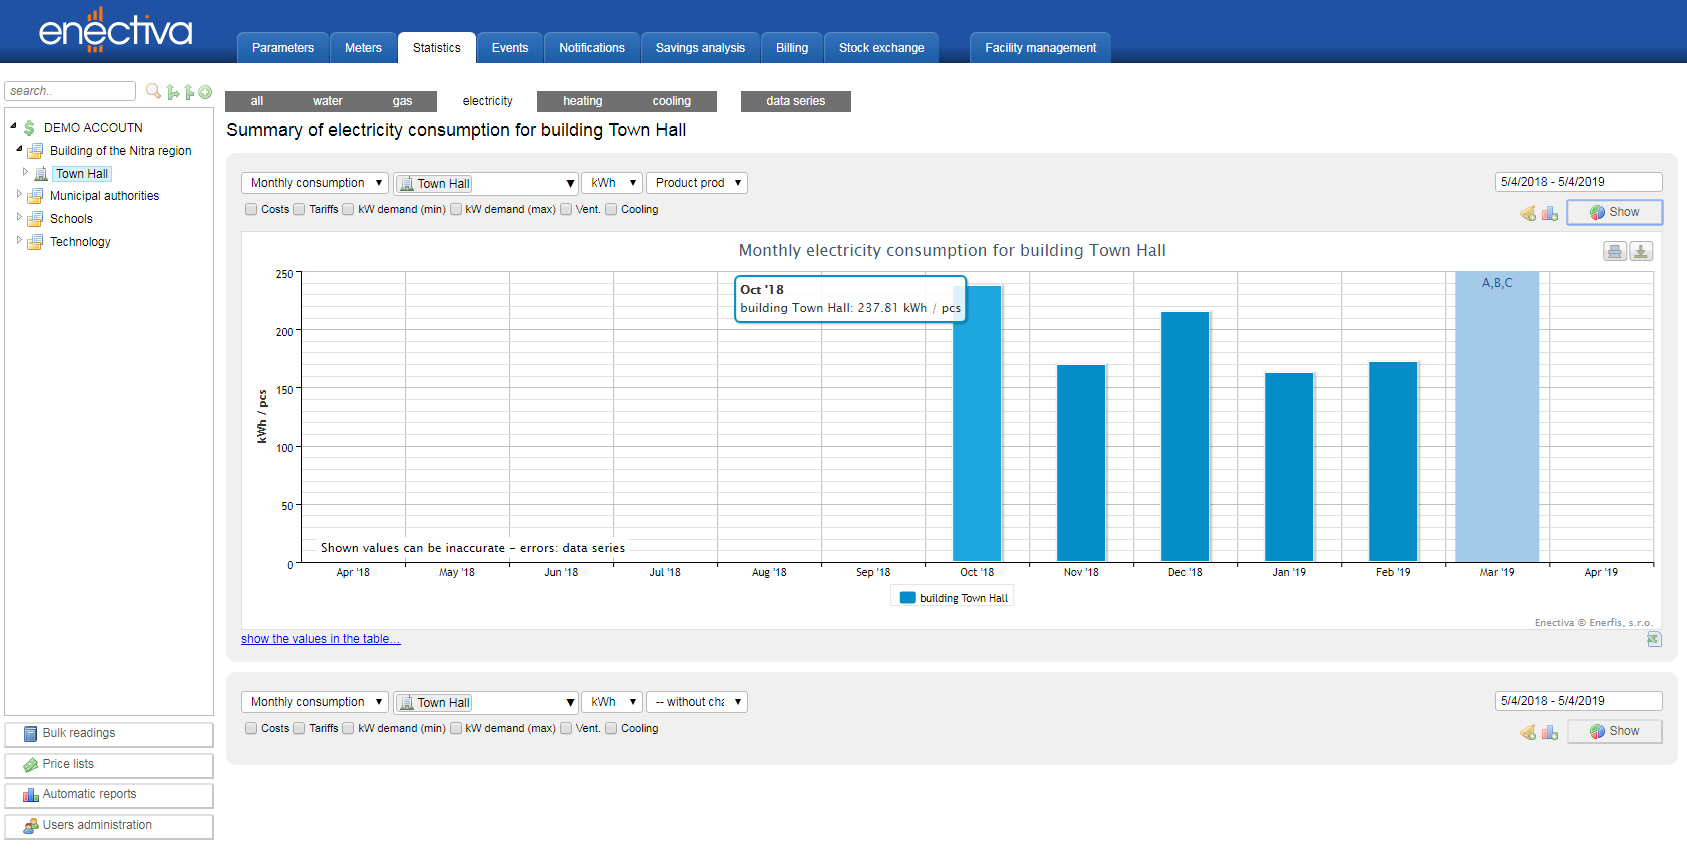Click the add bar chart icon in top panel
Image resolution: width=1687 pixels, height=853 pixels.
coord(1550,213)
